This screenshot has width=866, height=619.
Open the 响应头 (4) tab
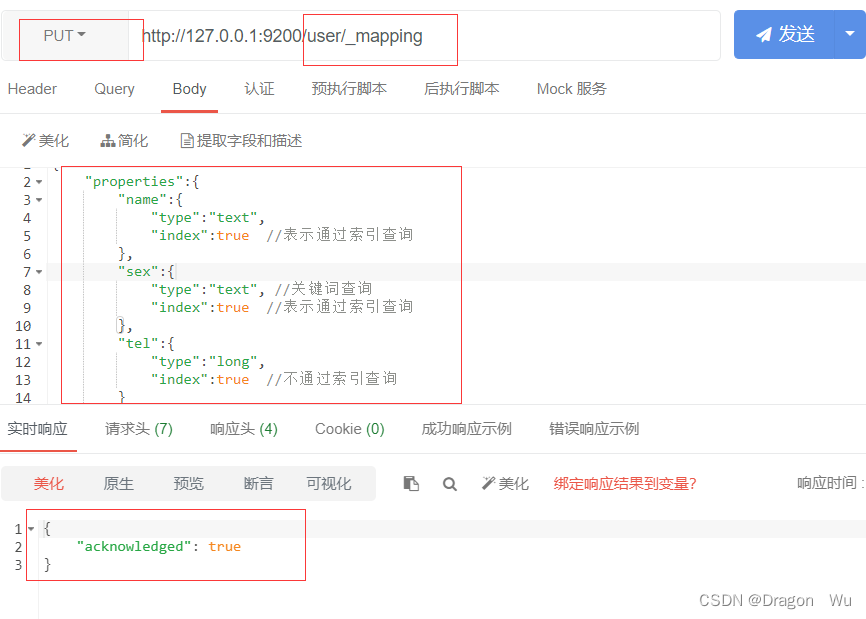point(244,429)
